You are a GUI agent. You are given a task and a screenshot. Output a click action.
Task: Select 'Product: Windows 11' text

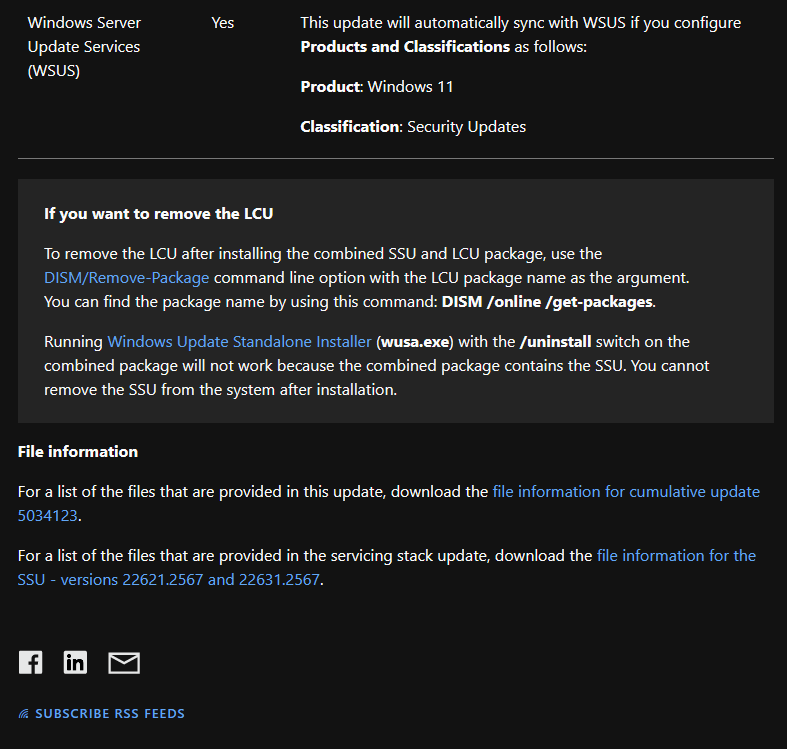377,86
